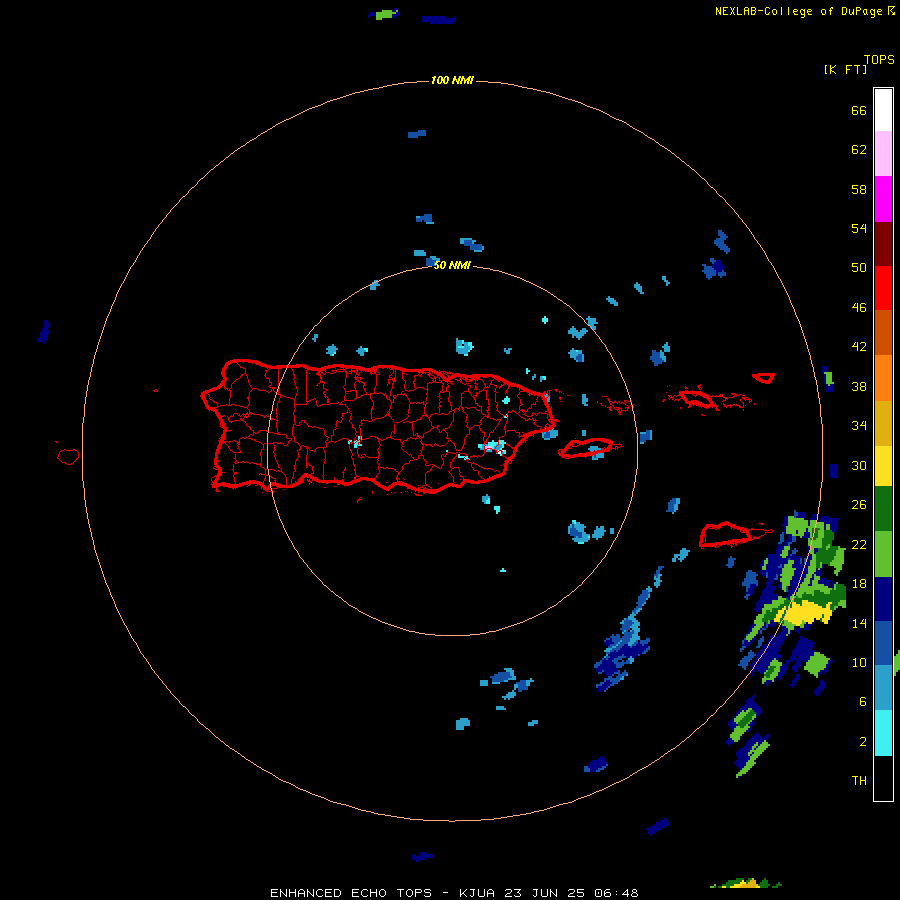Click the legend value "14"
Screen dimensions: 900x900
[859, 623]
